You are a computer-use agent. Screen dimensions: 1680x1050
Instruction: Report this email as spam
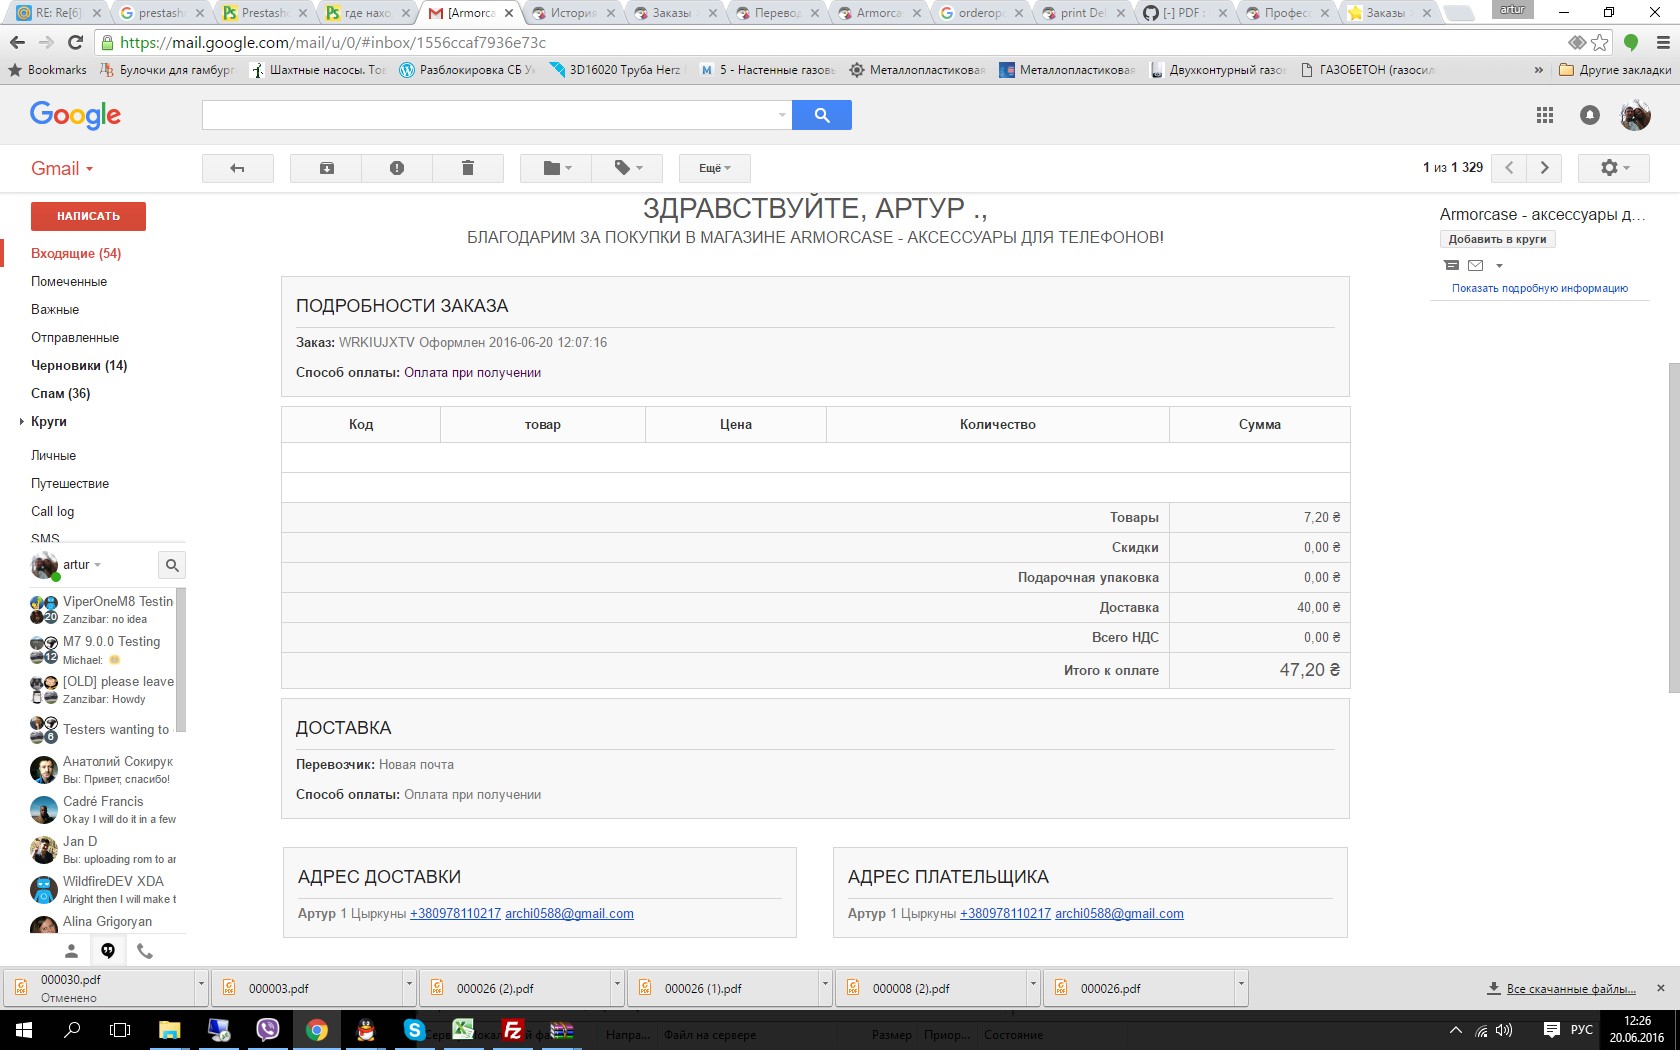click(397, 168)
